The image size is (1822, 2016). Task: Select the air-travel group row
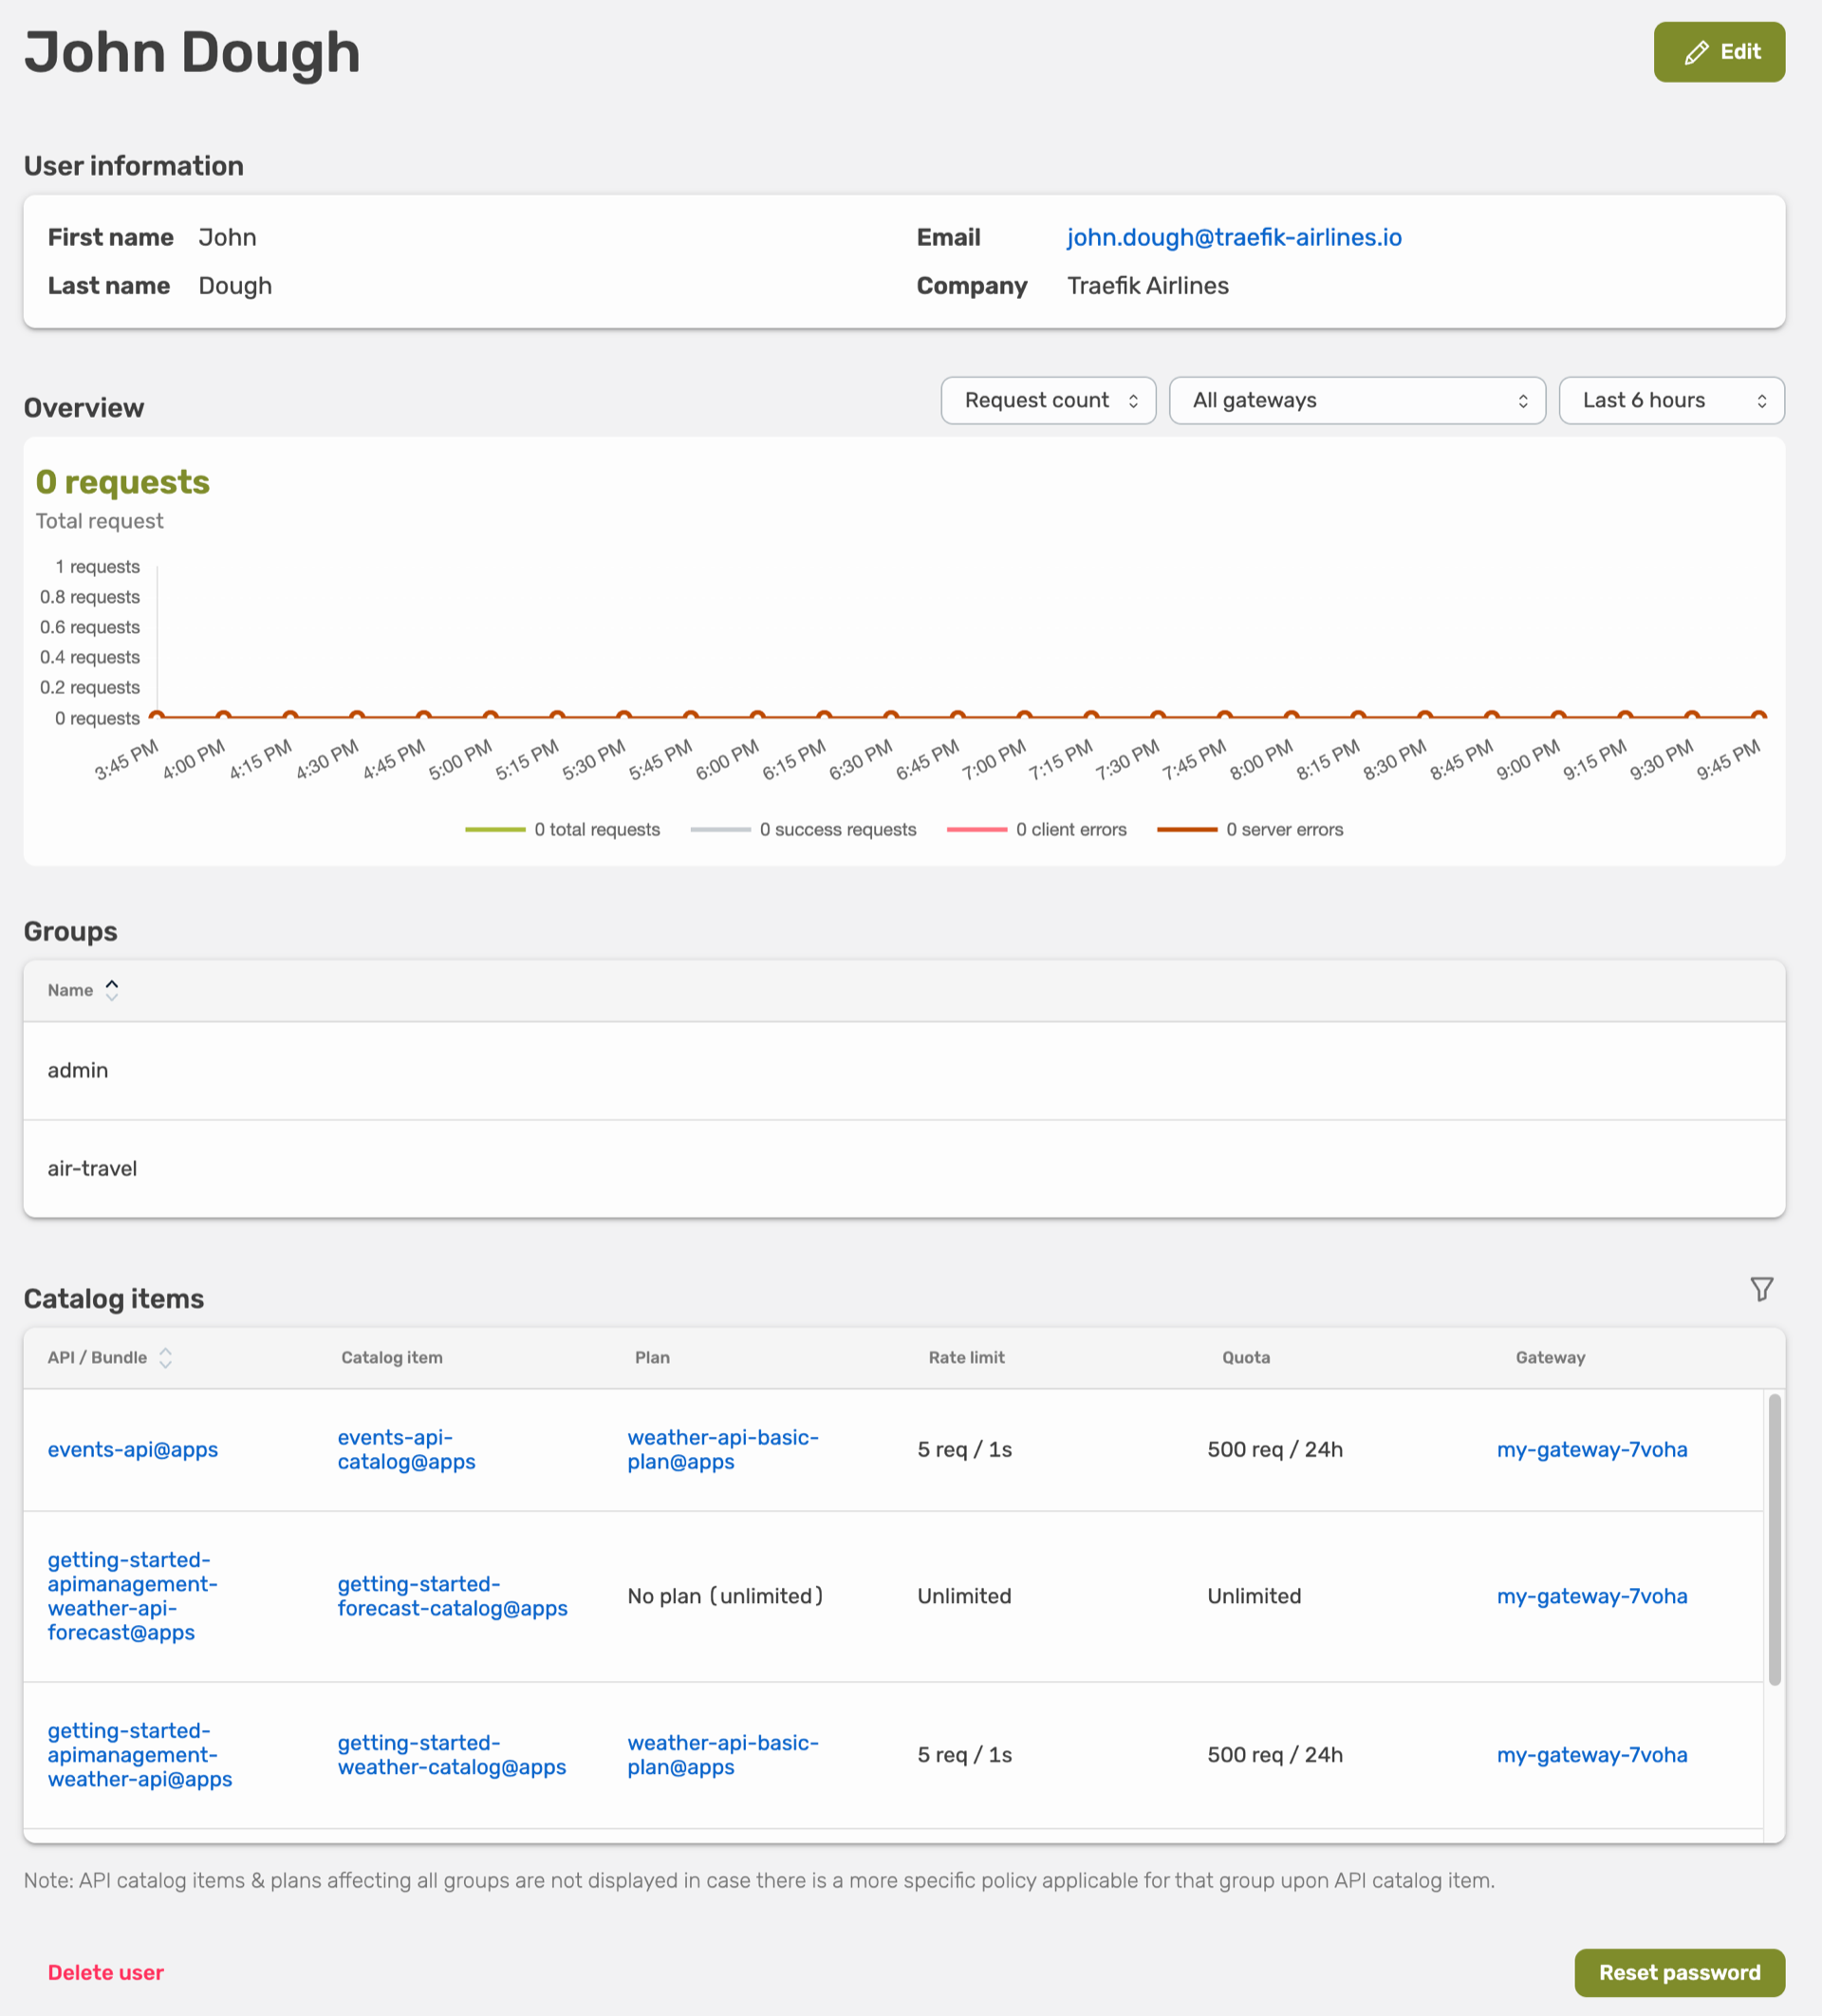point(904,1168)
